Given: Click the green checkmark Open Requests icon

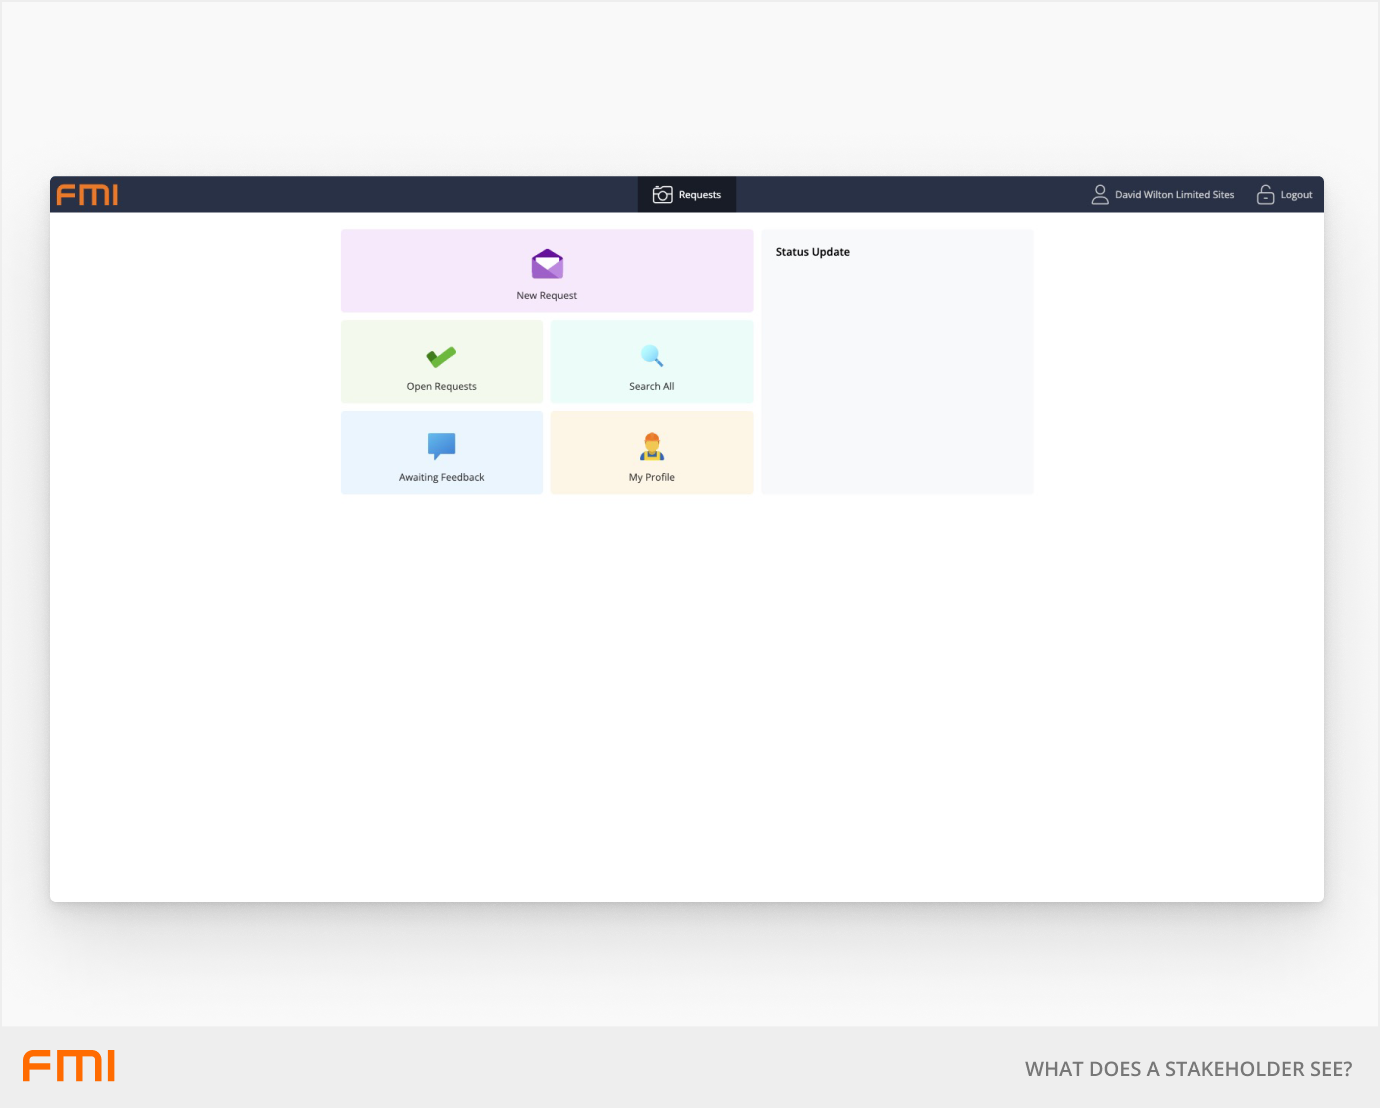Looking at the screenshot, I should pos(441,357).
